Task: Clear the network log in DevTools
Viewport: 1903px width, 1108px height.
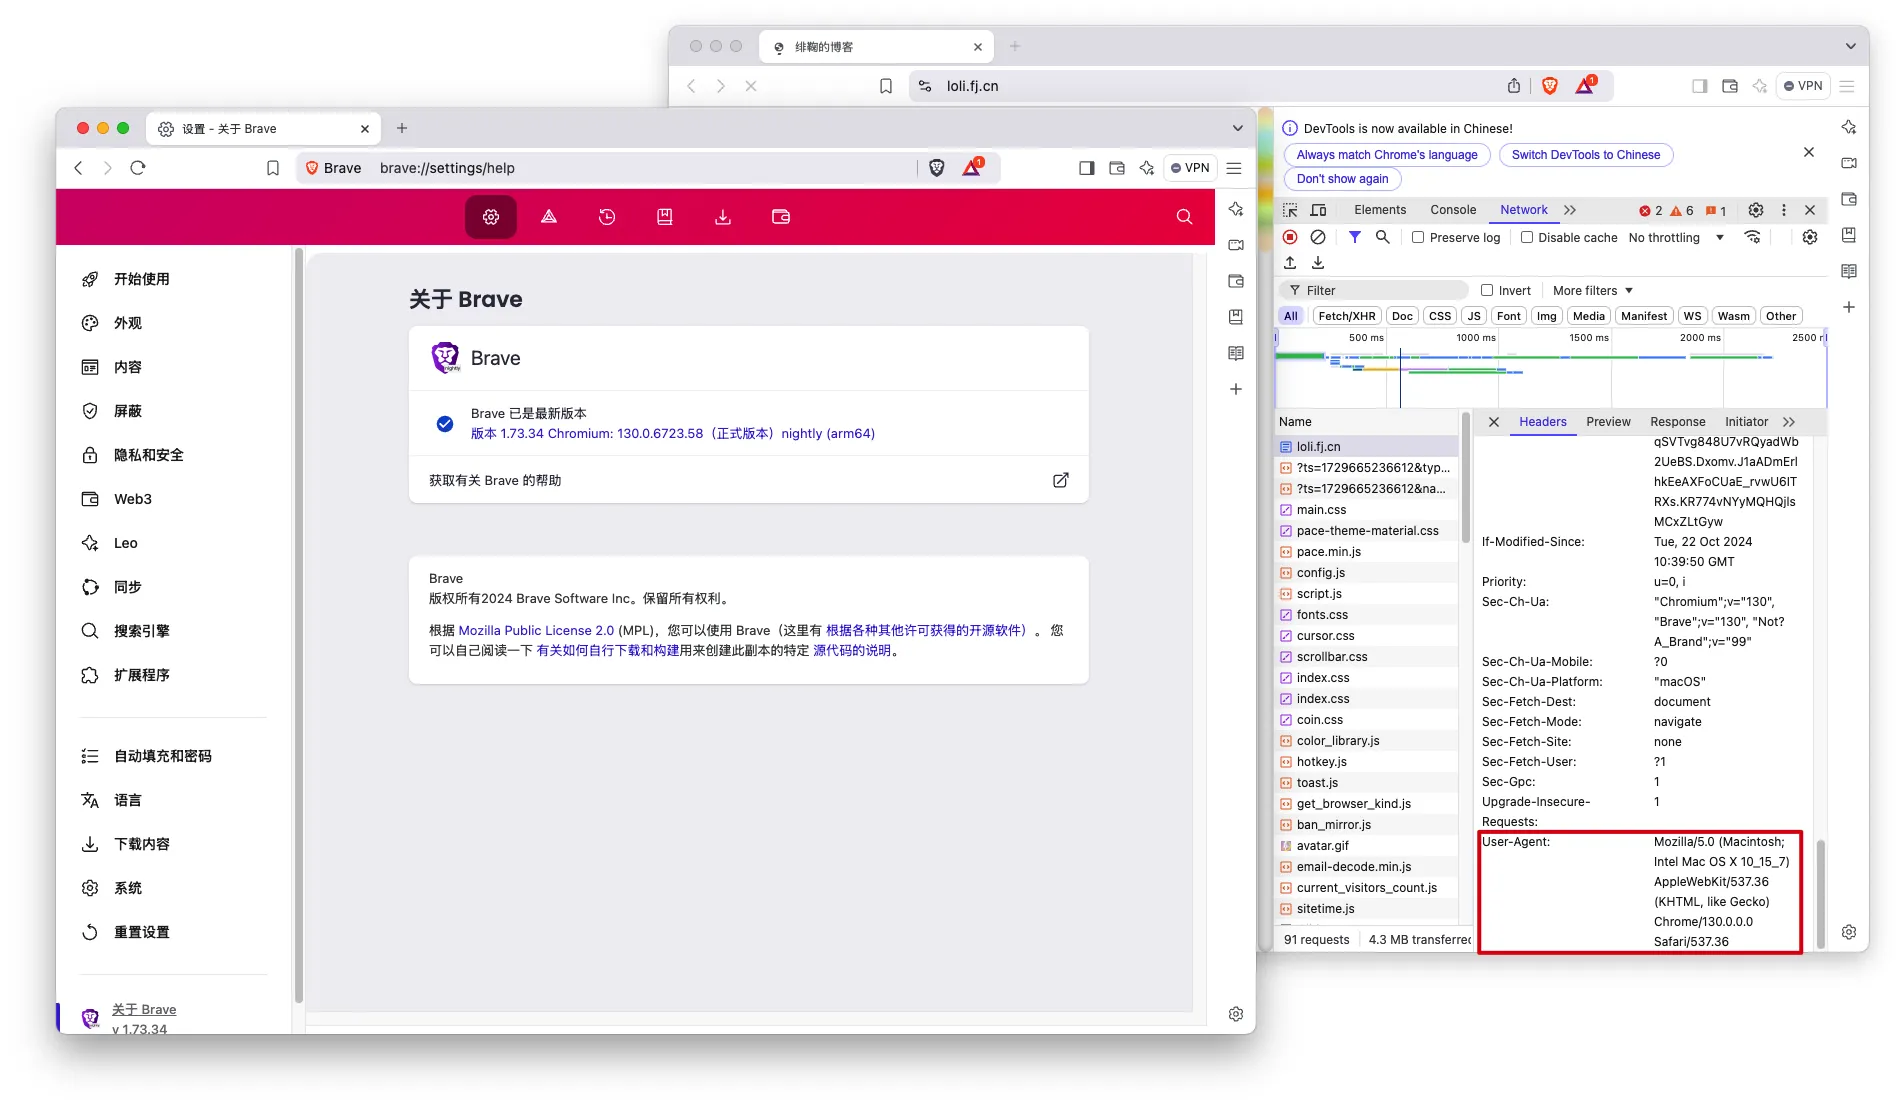Action: click(1318, 237)
